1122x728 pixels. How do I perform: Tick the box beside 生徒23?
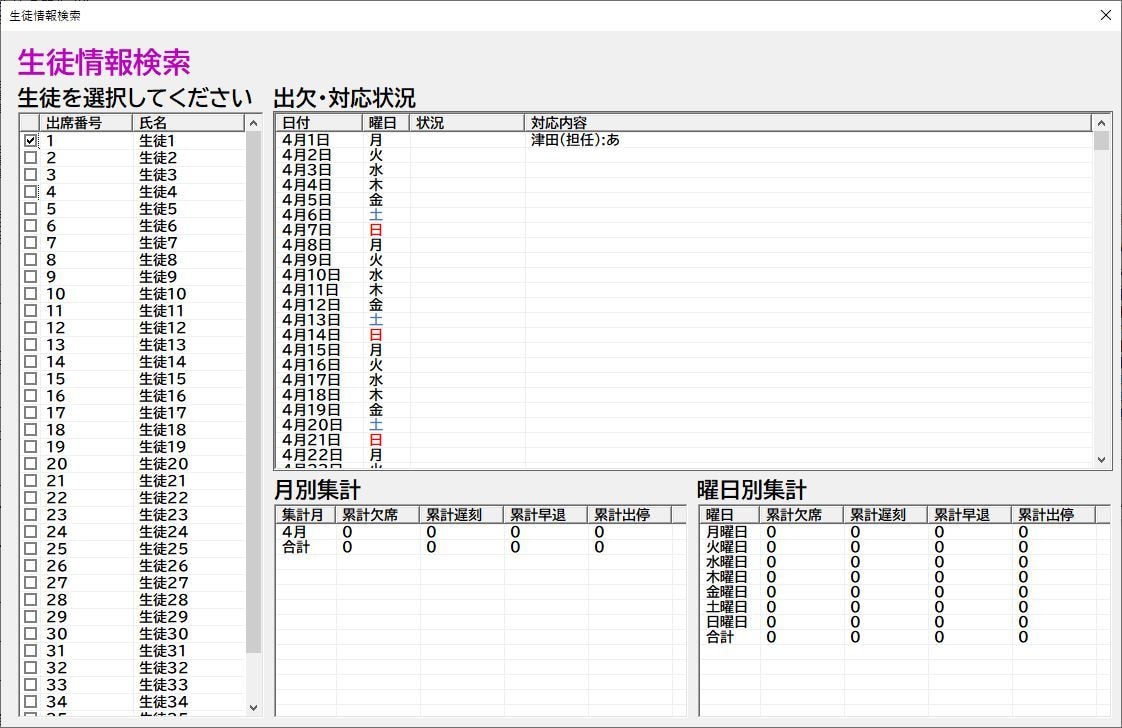tap(30, 515)
